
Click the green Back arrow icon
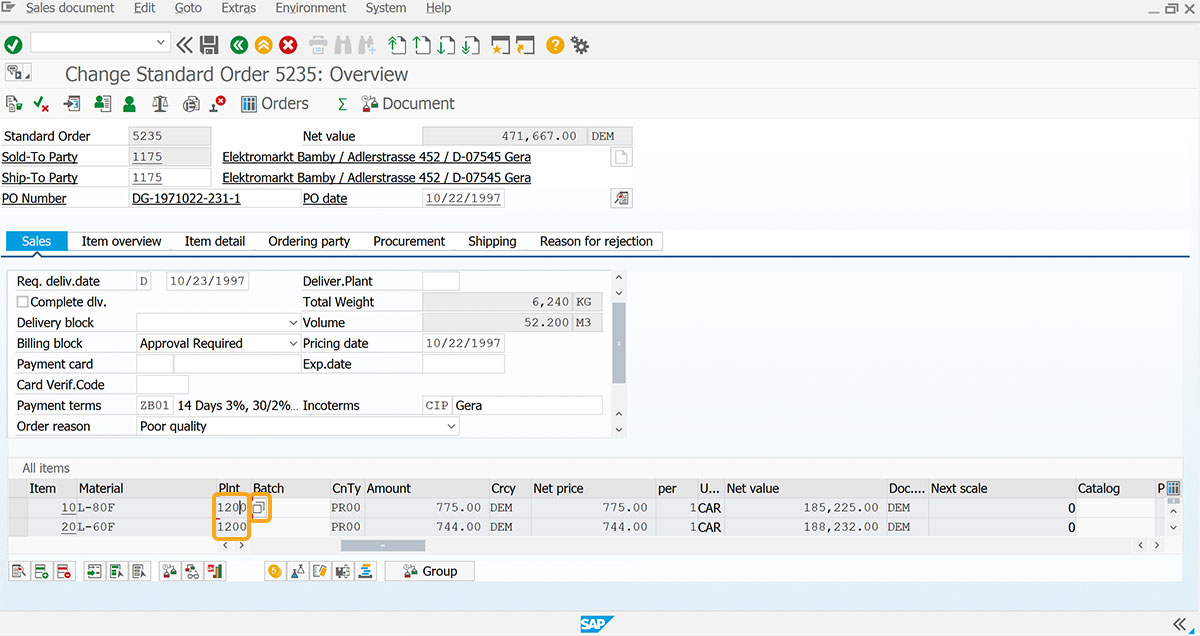pos(238,44)
